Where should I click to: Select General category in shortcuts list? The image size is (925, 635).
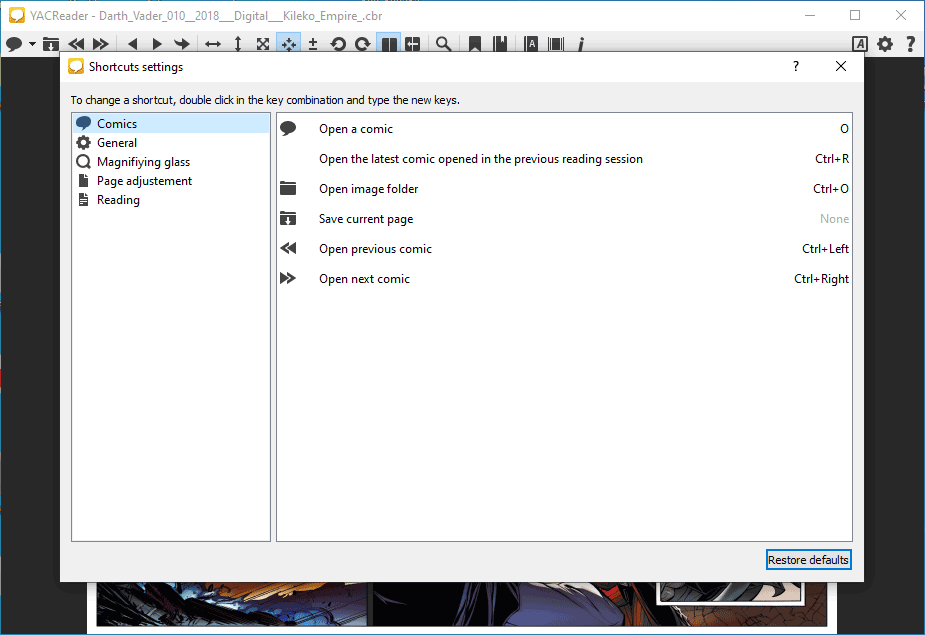(x=171, y=143)
